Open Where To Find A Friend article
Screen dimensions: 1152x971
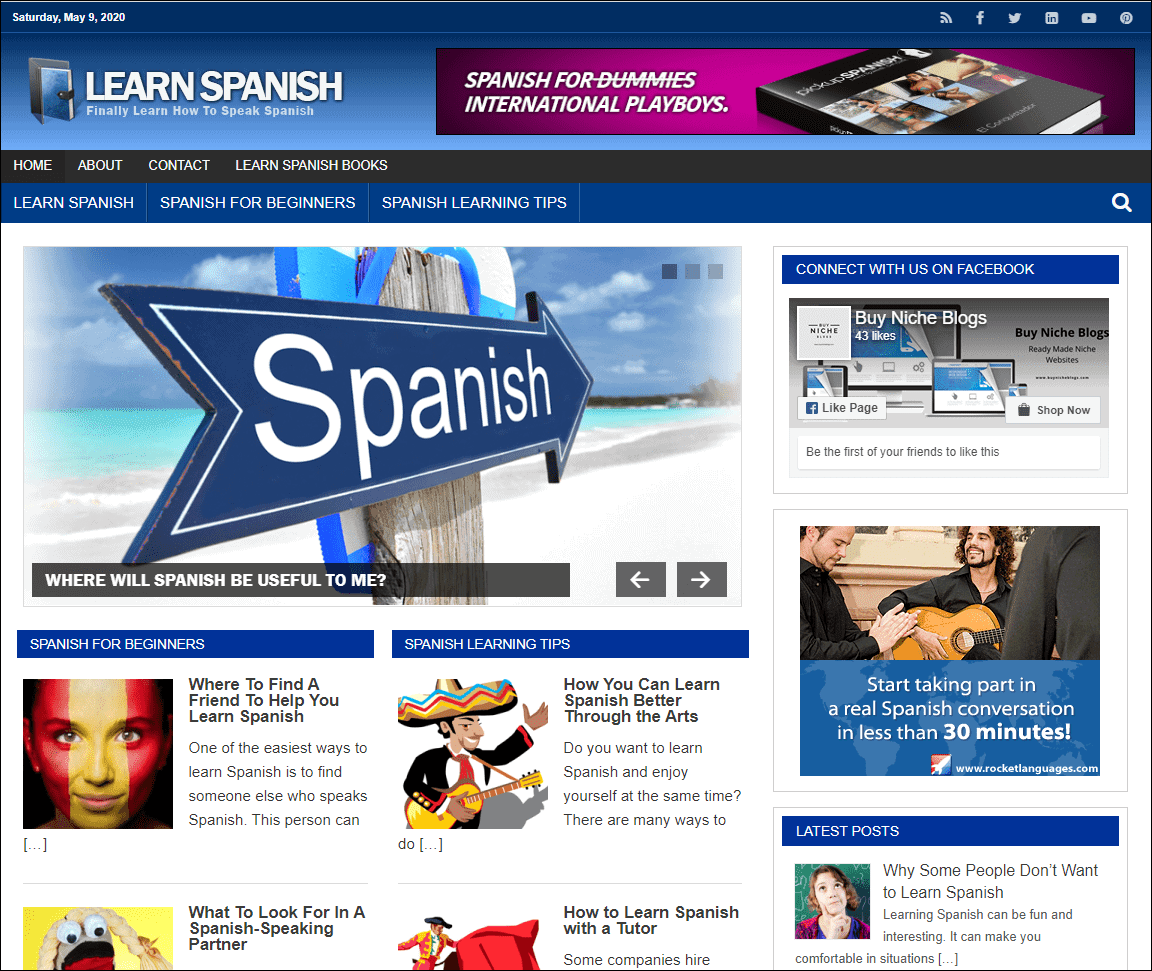click(264, 701)
